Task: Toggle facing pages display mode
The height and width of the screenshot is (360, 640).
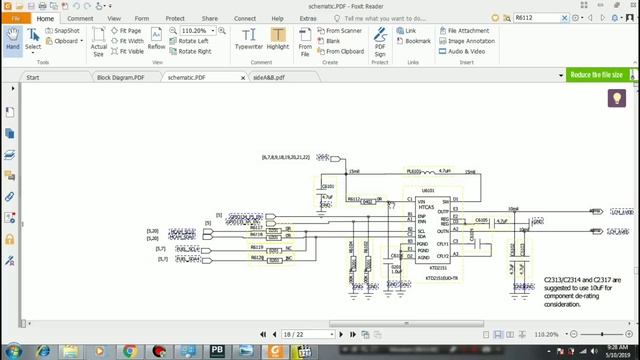Action: point(510,334)
